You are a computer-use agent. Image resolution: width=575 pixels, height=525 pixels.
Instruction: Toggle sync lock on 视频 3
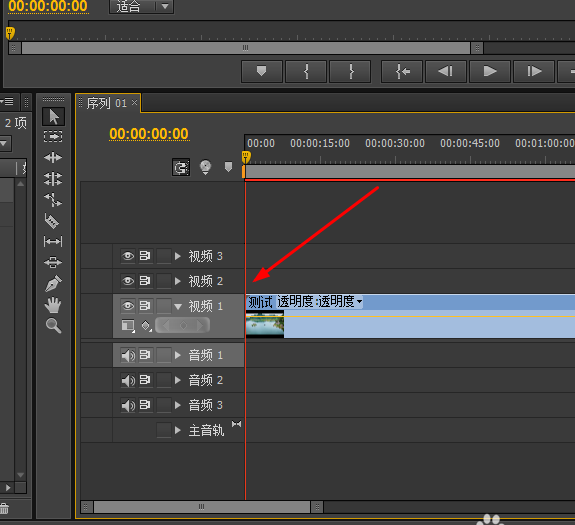[145, 256]
